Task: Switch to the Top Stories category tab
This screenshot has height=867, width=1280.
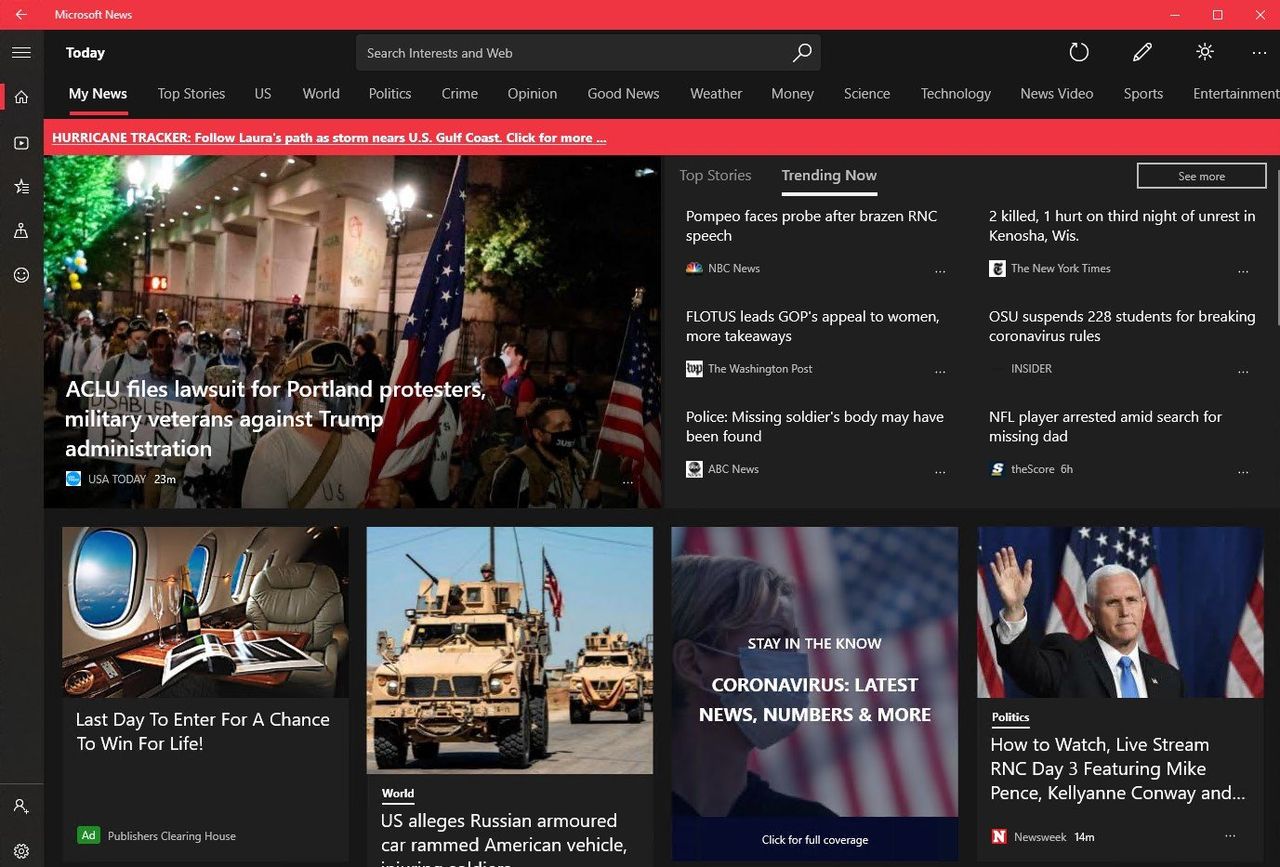Action: coord(191,94)
